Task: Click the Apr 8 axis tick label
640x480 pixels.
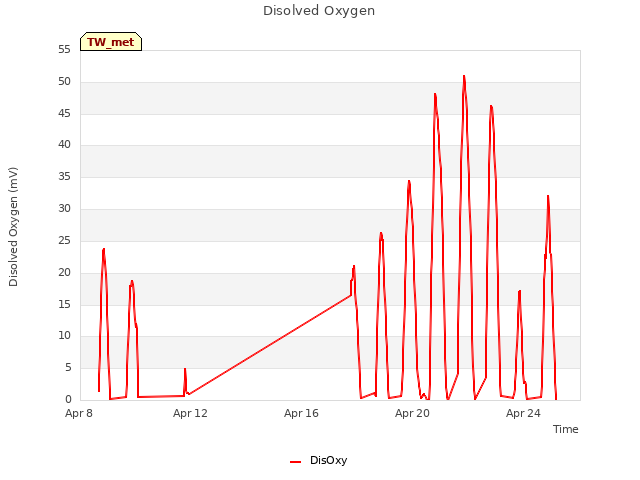Action: 79,413
